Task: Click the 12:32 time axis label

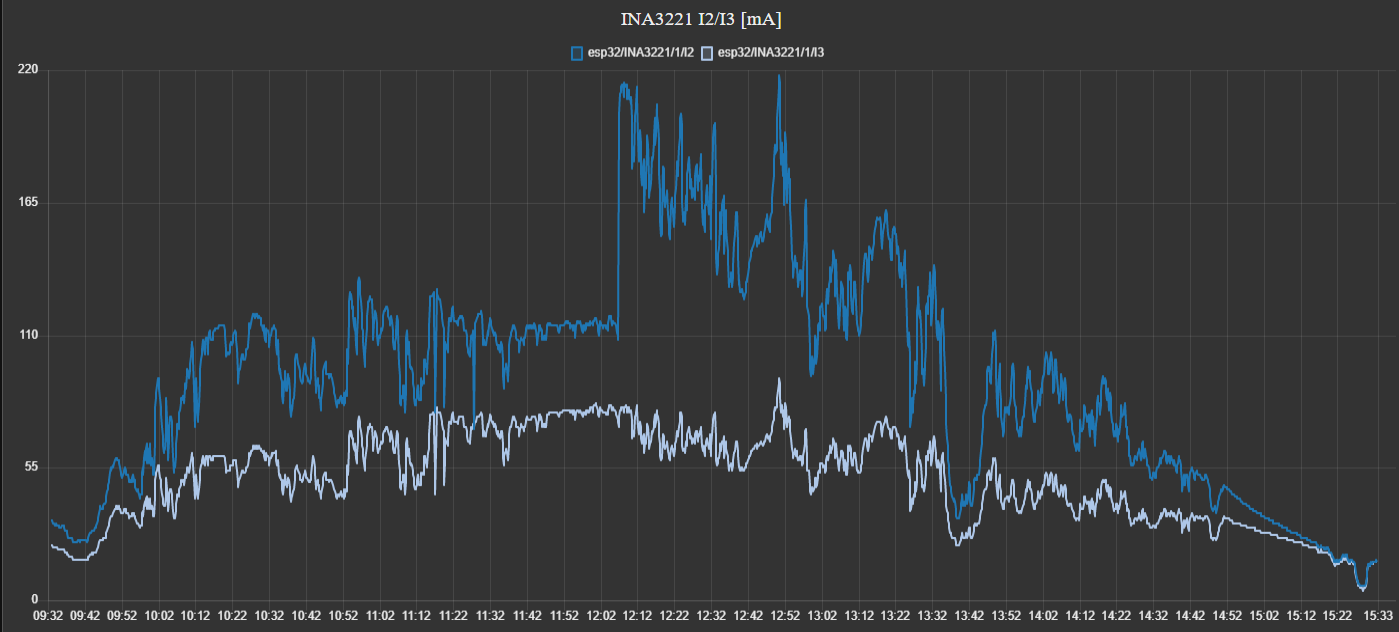Action: tap(712, 617)
